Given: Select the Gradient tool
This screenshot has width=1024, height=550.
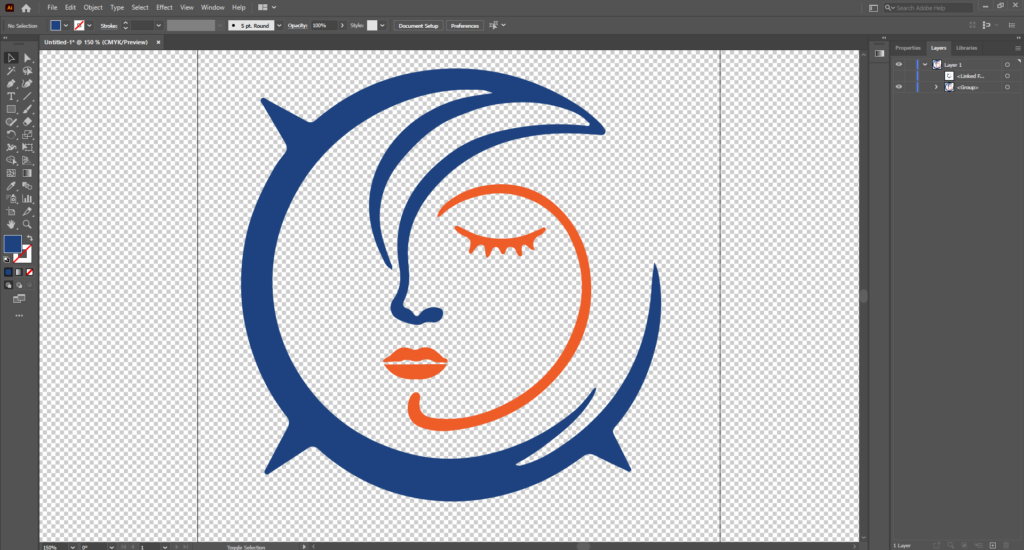Looking at the screenshot, I should pyautogui.click(x=27, y=173).
